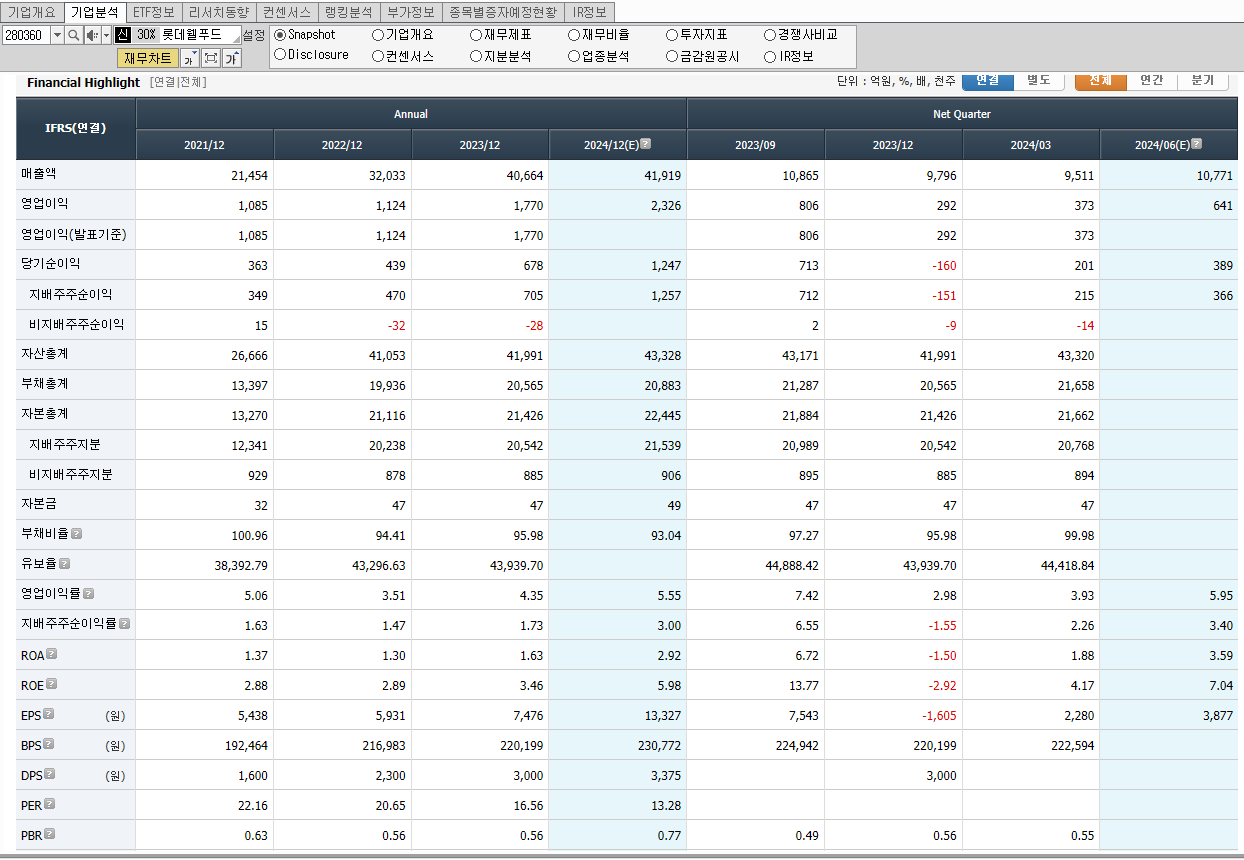Select the 지분분석 radio option

click(x=476, y=56)
